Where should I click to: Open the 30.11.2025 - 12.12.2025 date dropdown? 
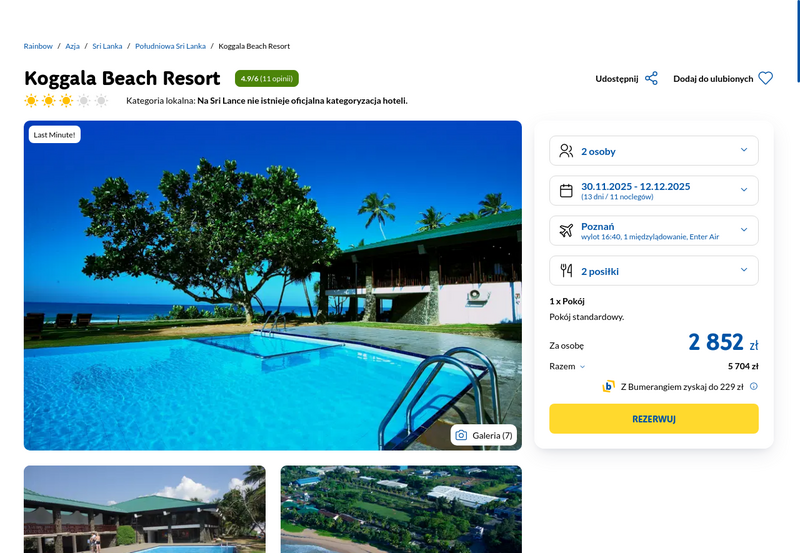pyautogui.click(x=654, y=190)
